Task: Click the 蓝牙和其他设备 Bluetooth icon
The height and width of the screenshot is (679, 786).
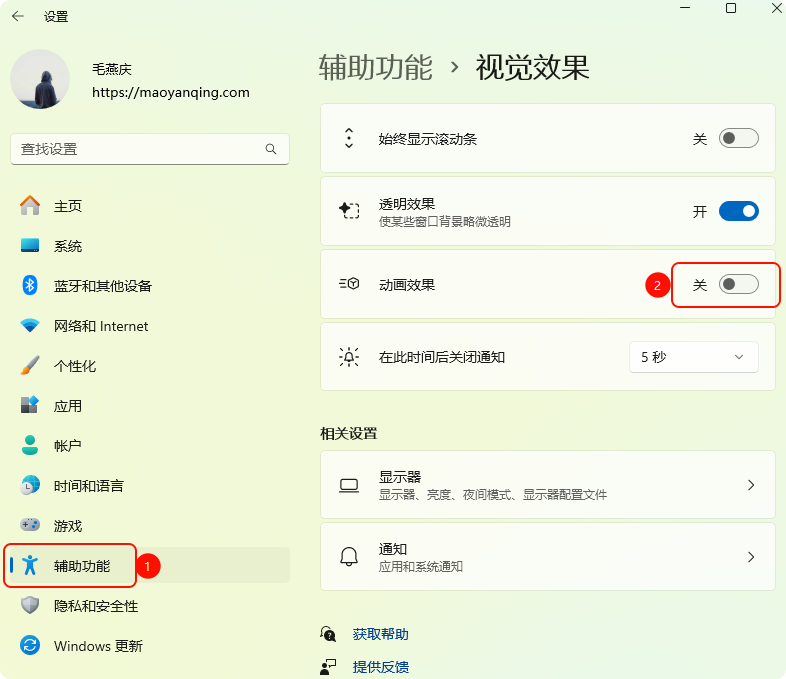Action: click(x=30, y=286)
